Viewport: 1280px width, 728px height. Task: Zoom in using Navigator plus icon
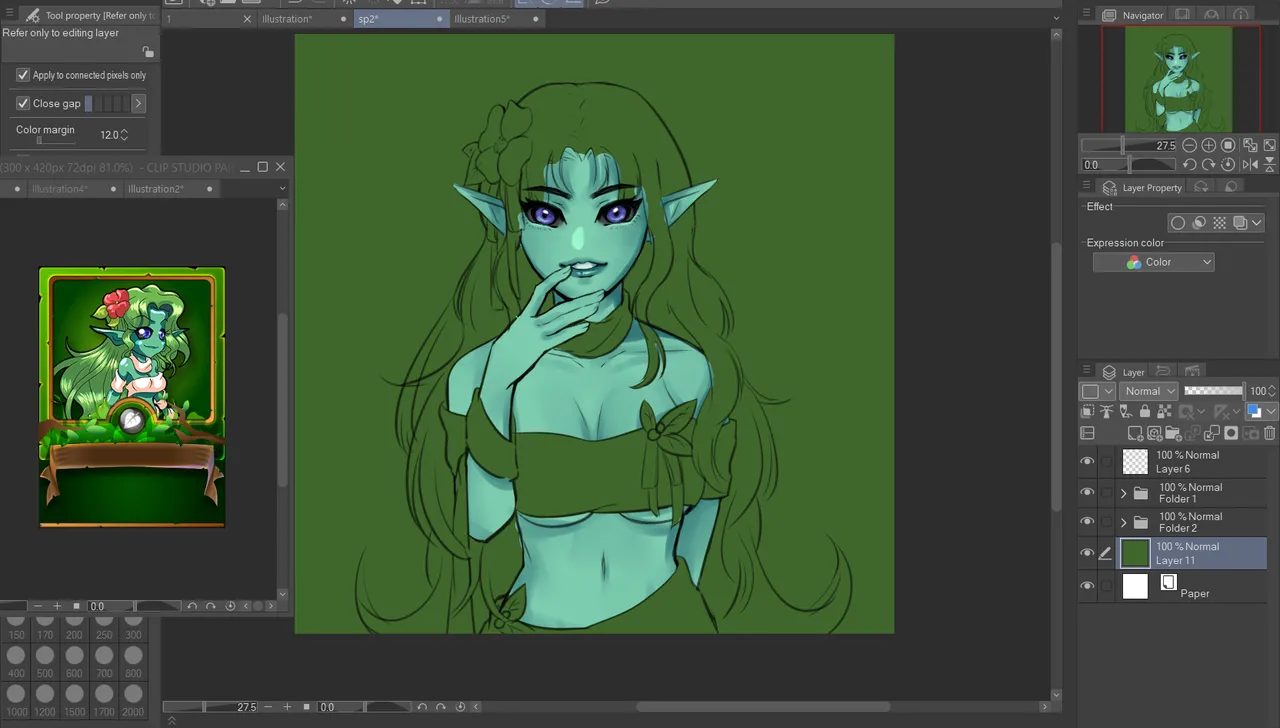coord(1209,146)
